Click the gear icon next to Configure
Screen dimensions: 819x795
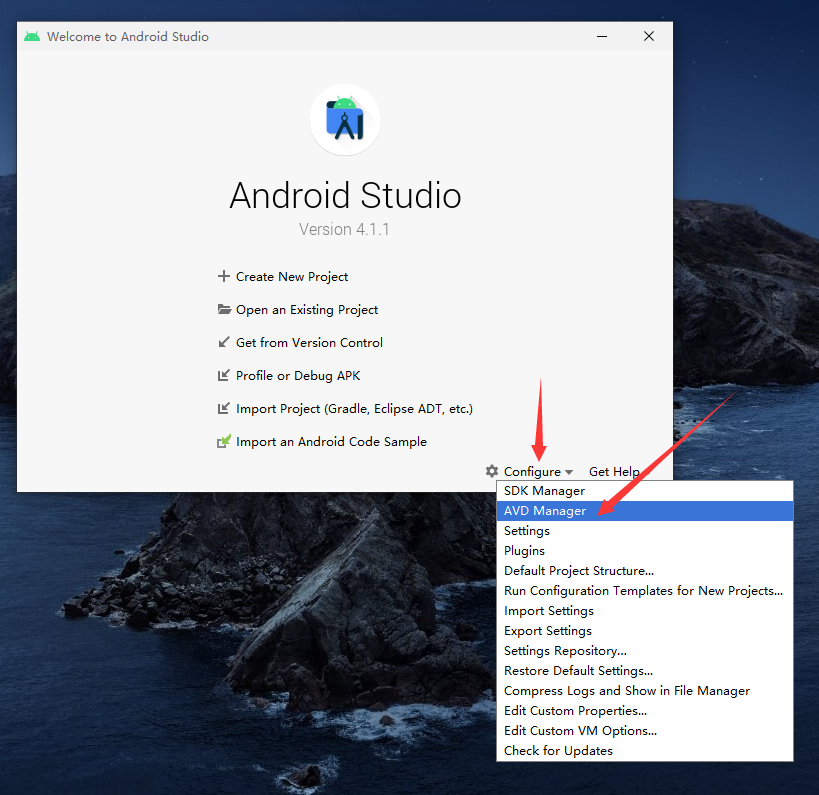pos(492,471)
